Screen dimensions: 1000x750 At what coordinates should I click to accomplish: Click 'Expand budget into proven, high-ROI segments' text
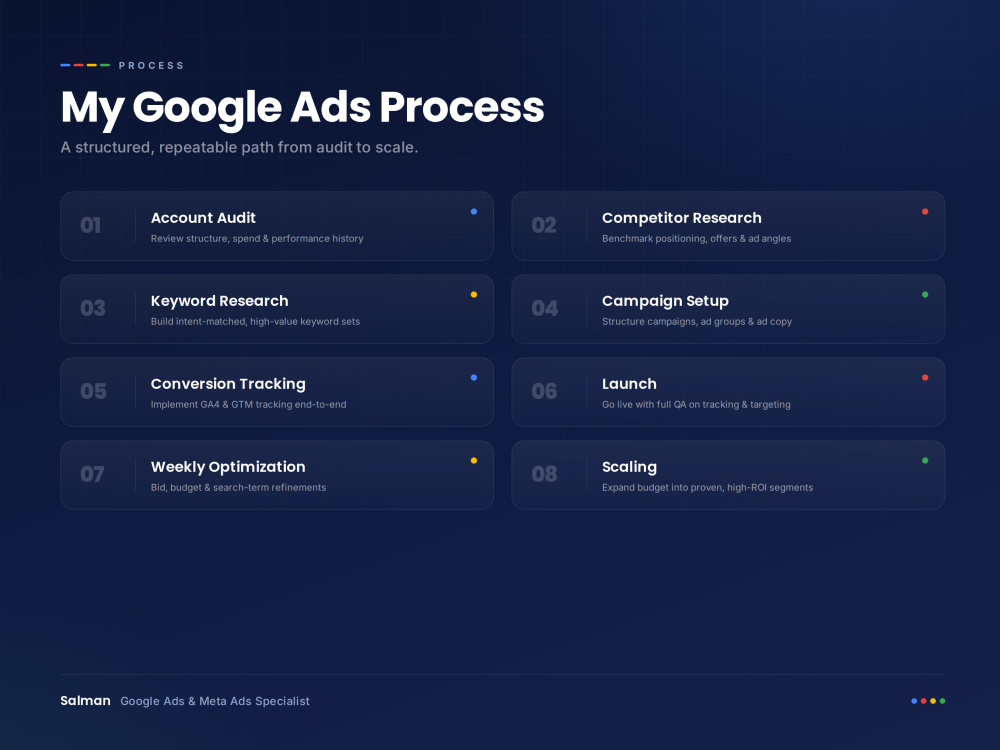pyautogui.click(x=707, y=487)
